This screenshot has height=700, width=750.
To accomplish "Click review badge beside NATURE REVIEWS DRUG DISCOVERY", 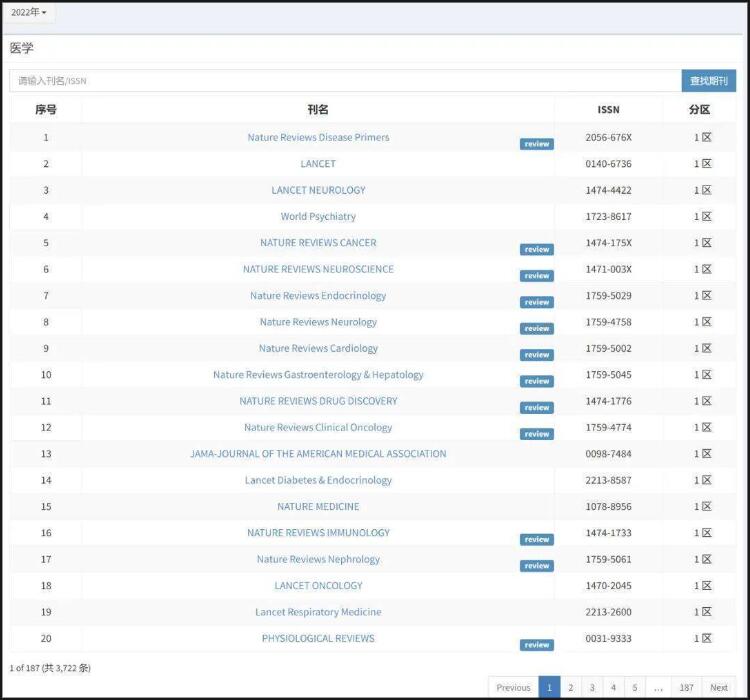I will coord(536,408).
